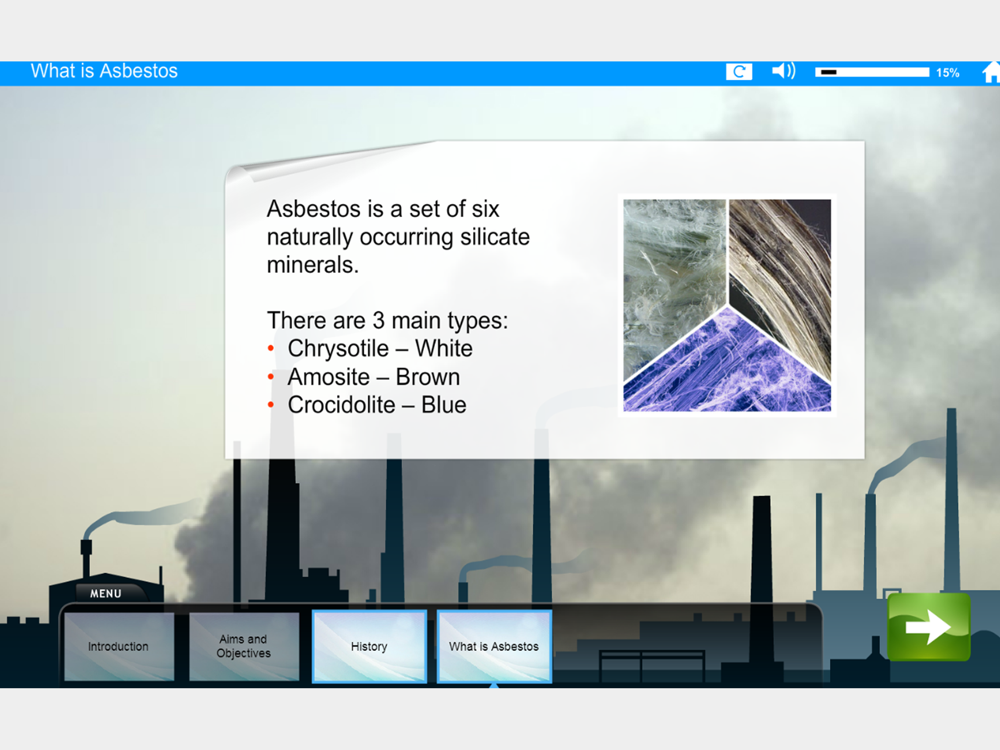Go to the home icon
The image size is (1000, 750).
pyautogui.click(x=990, y=72)
